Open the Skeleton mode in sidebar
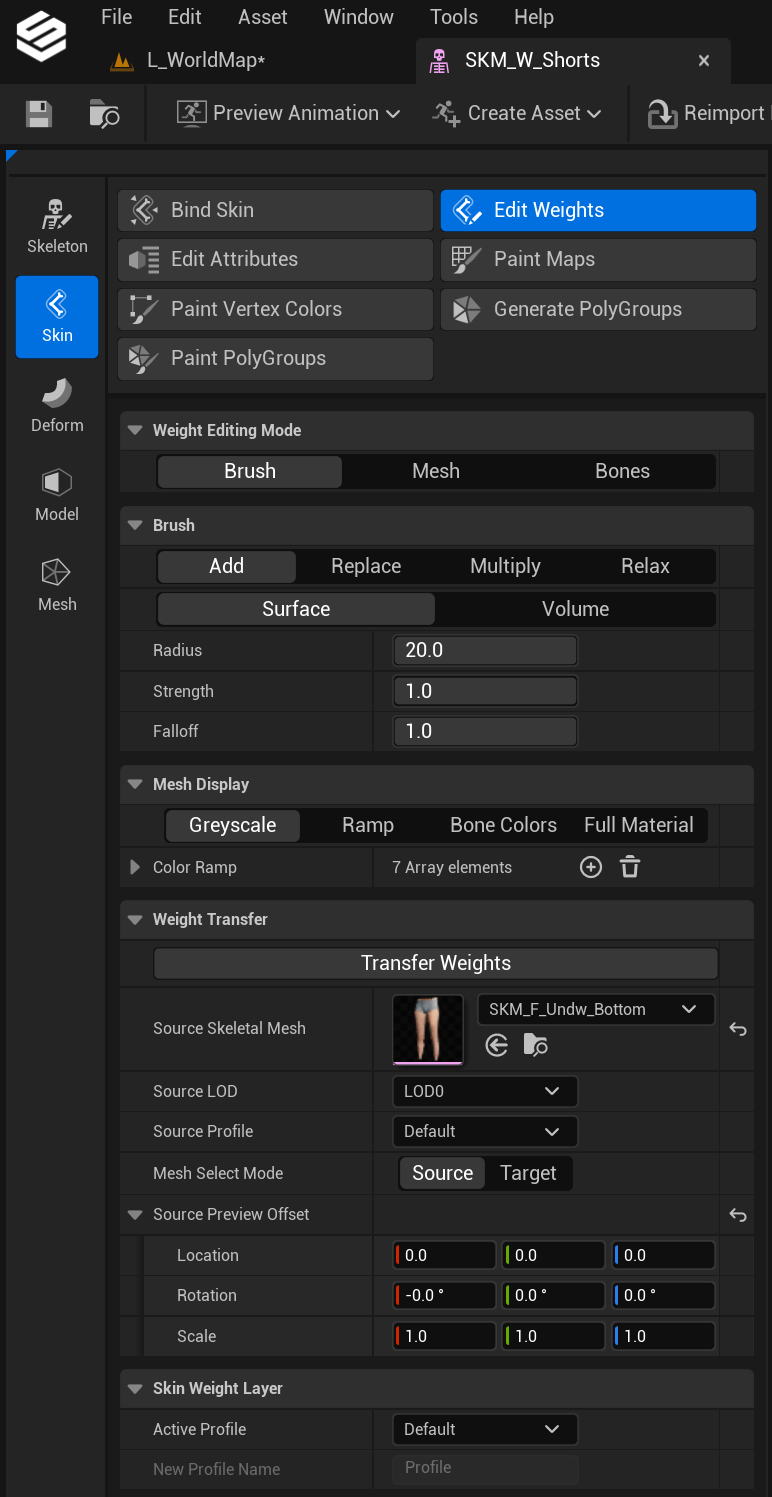The height and width of the screenshot is (1497, 772). [x=57, y=225]
